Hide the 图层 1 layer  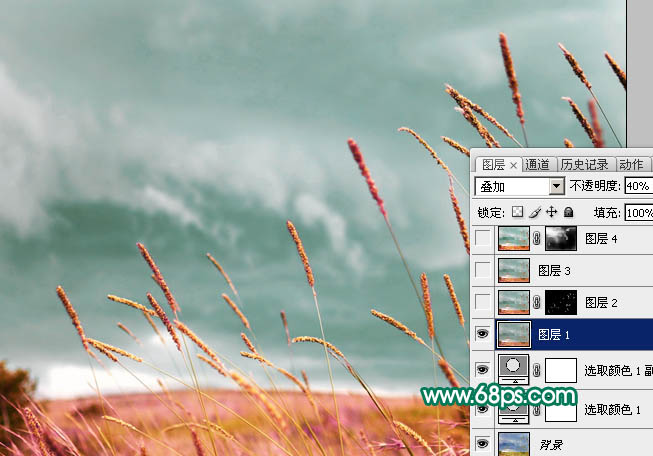coord(483,334)
